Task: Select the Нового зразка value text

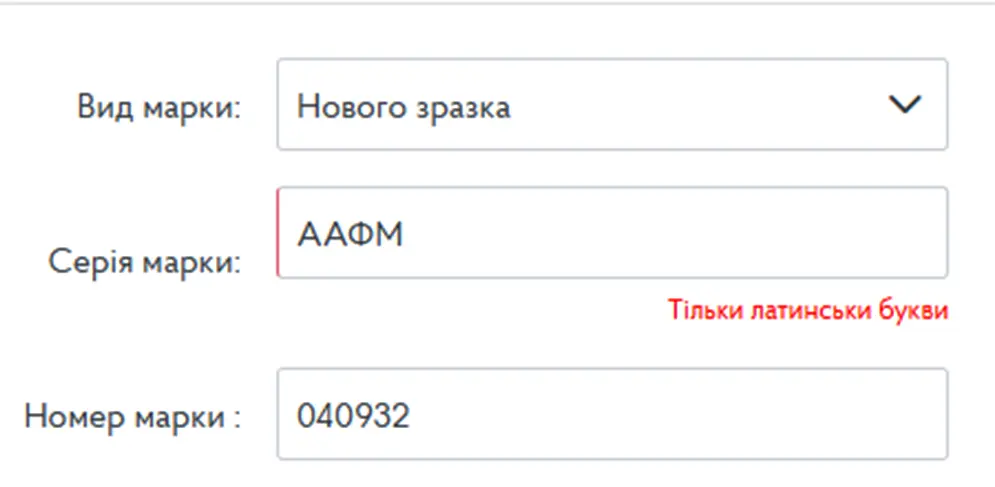Action: click(403, 106)
